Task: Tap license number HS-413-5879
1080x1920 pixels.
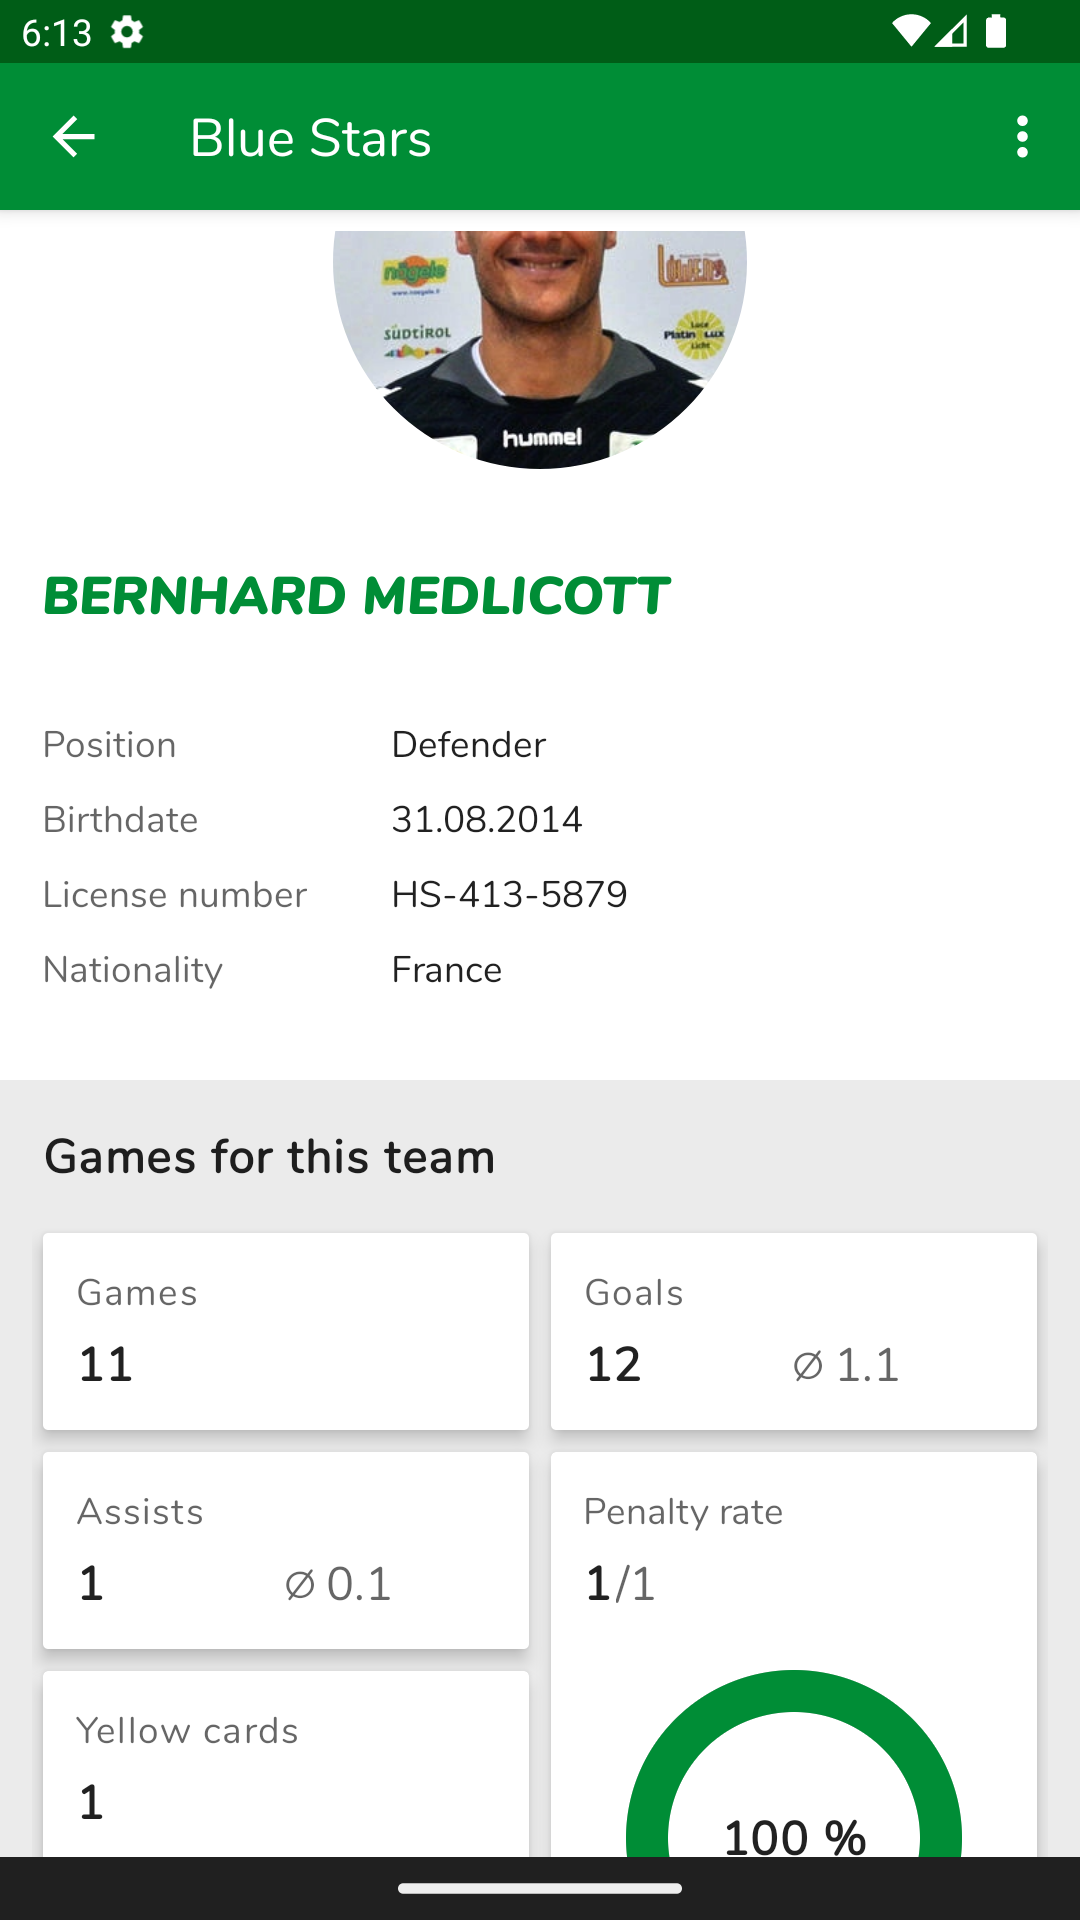Action: coord(509,895)
